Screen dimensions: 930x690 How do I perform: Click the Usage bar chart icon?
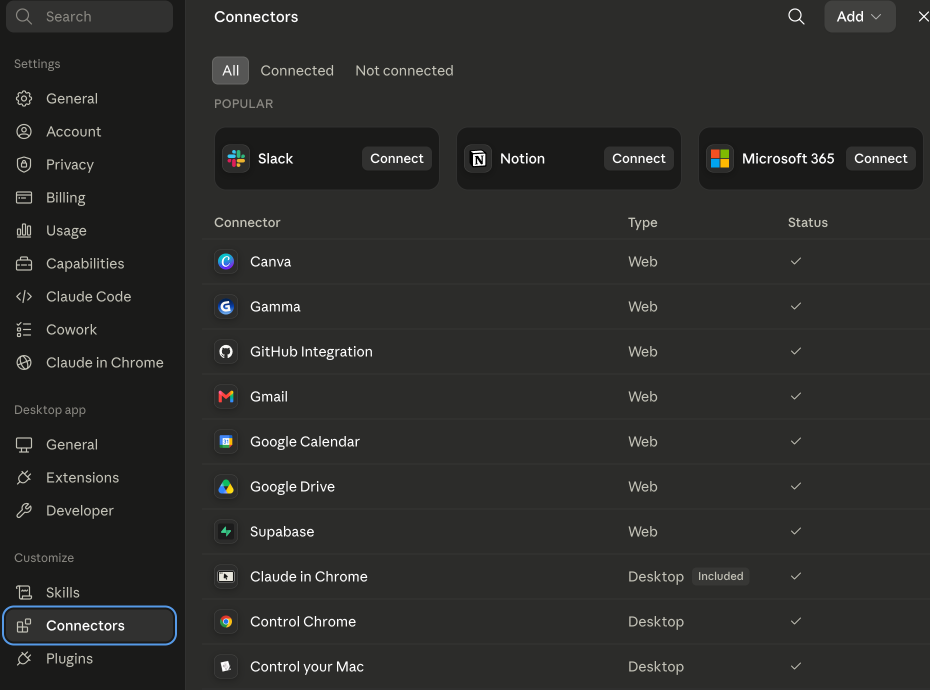(x=24, y=230)
